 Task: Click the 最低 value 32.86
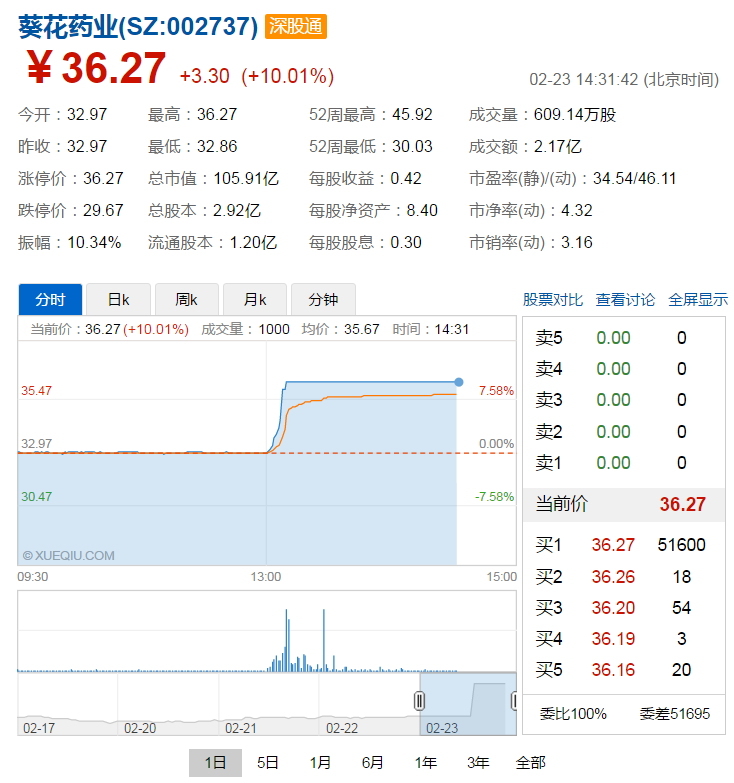pyautogui.click(x=217, y=146)
